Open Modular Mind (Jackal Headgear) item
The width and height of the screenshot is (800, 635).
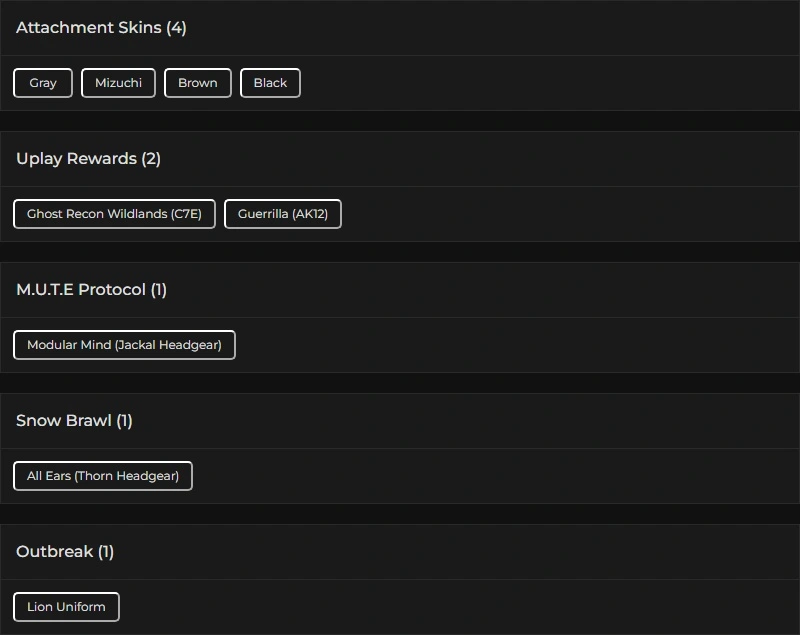pos(124,345)
